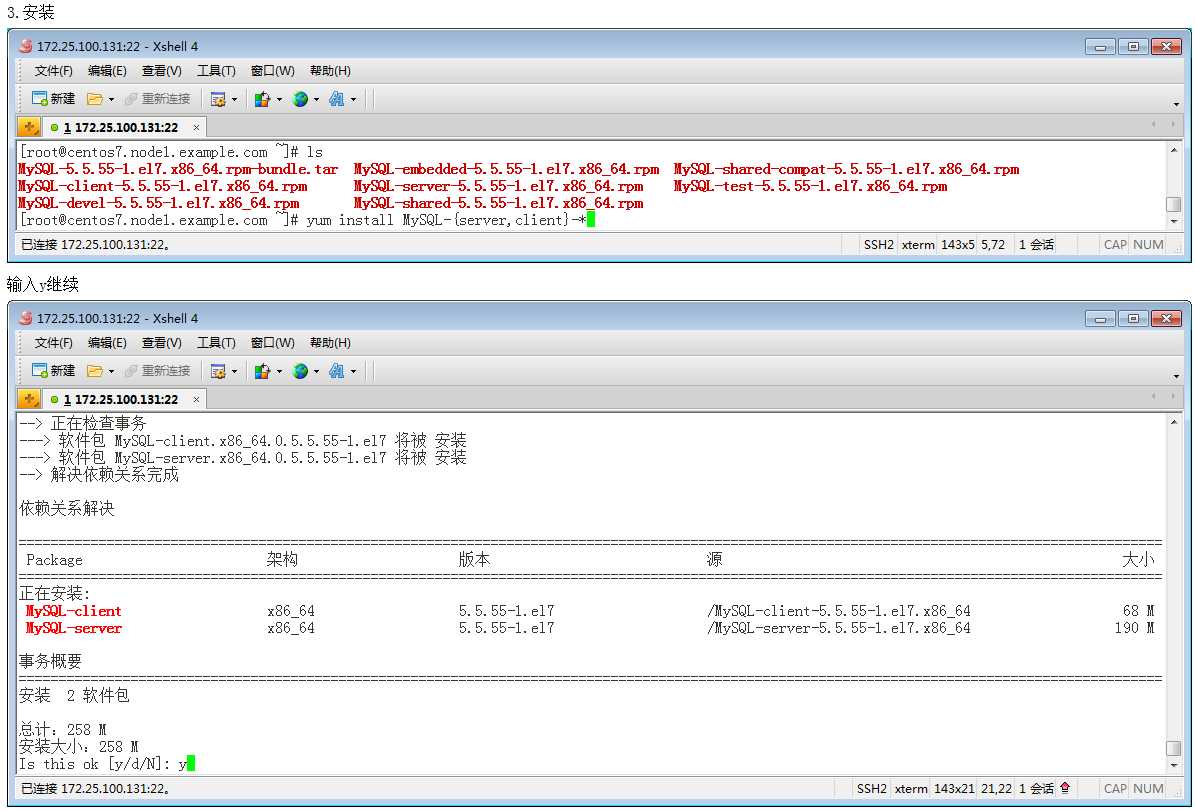Open font icon dropdown arrow in bottom window
This screenshot has height=810, width=1195.
click(353, 371)
